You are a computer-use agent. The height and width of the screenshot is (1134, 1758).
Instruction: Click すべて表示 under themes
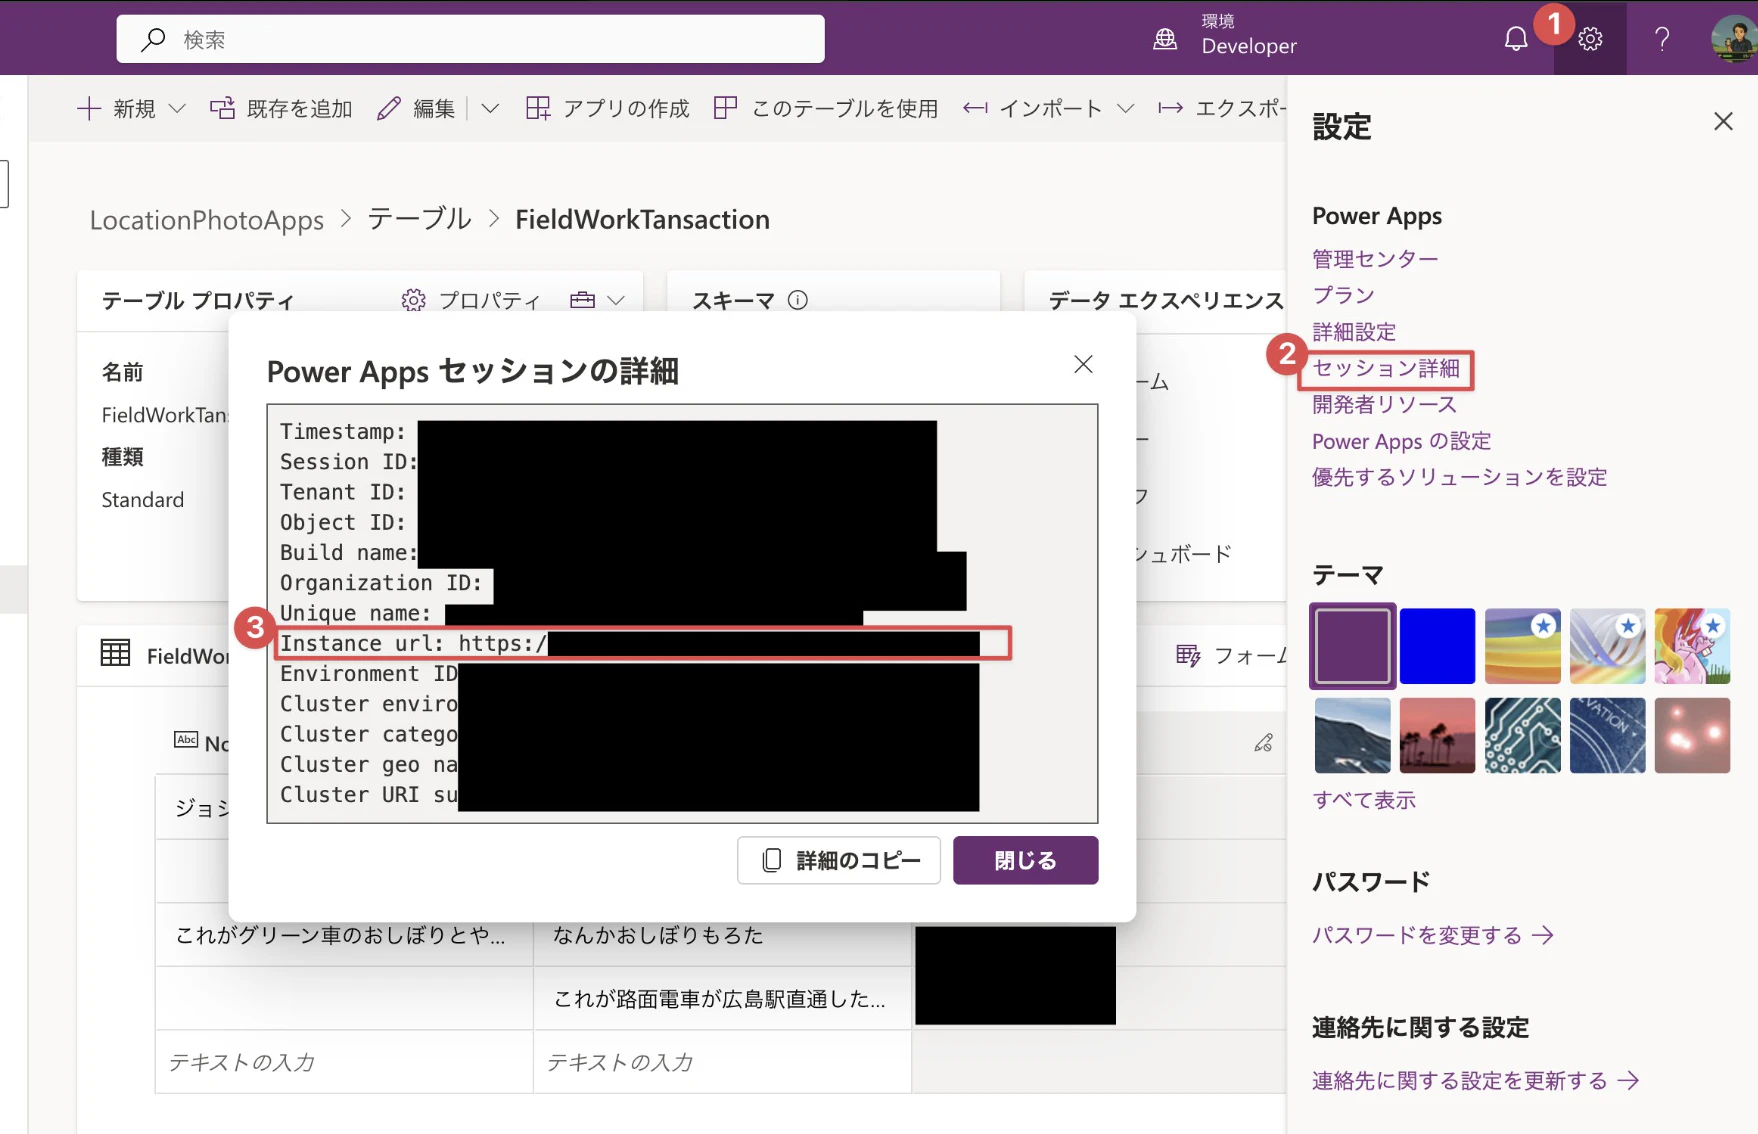[x=1364, y=800]
